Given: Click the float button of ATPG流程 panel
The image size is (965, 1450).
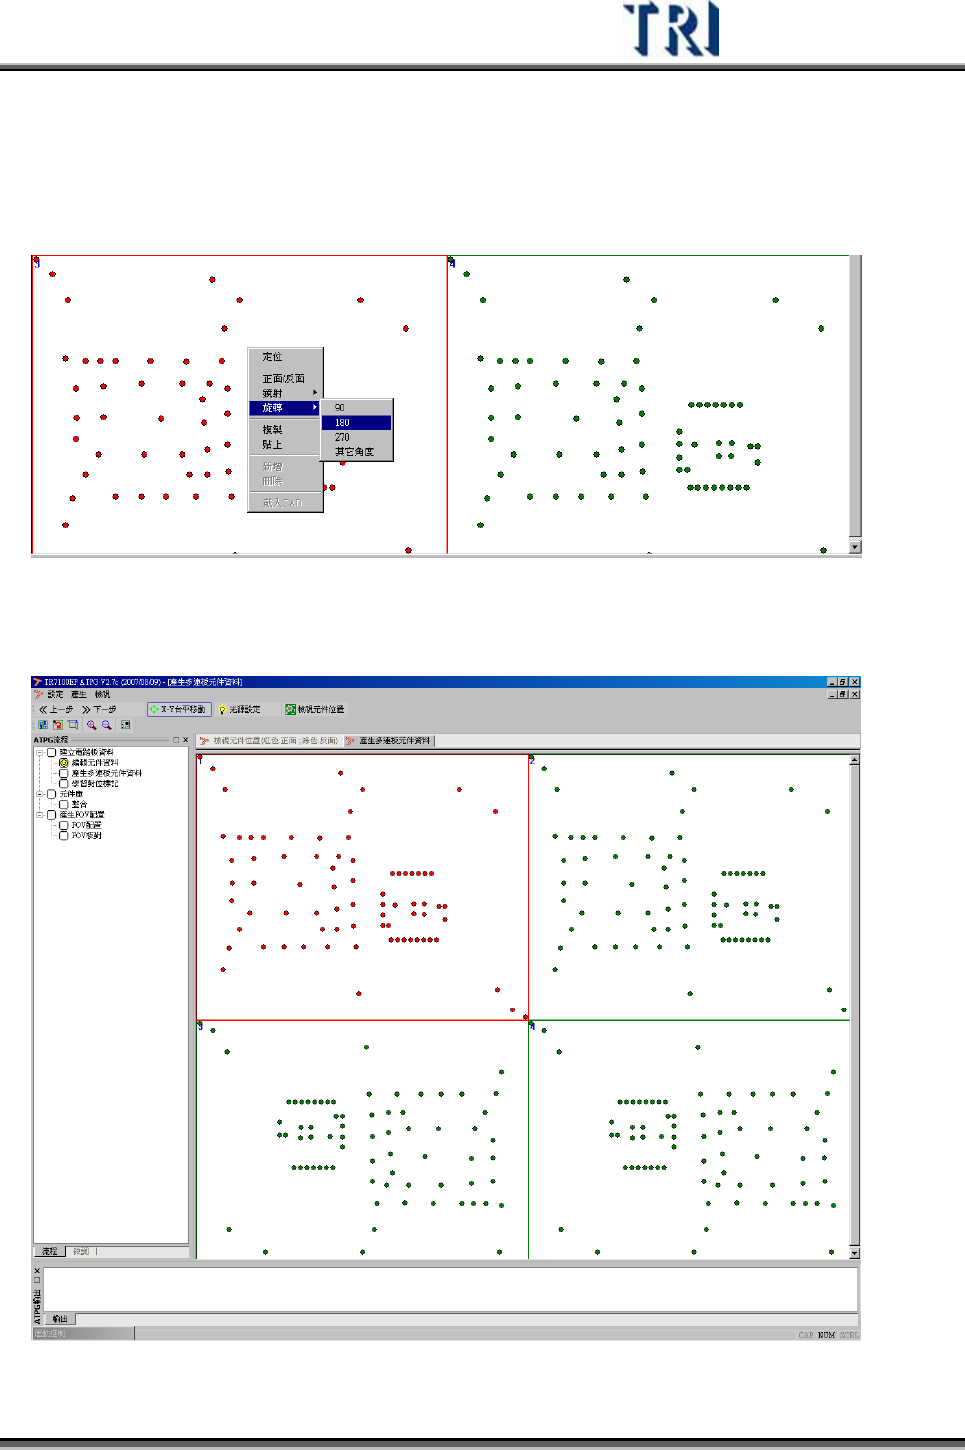Looking at the screenshot, I should 175,740.
